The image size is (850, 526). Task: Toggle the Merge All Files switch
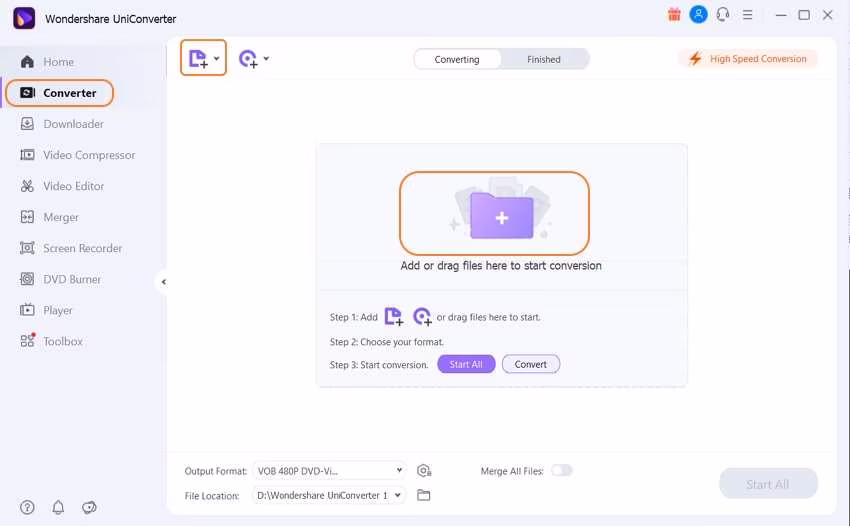tap(562, 470)
